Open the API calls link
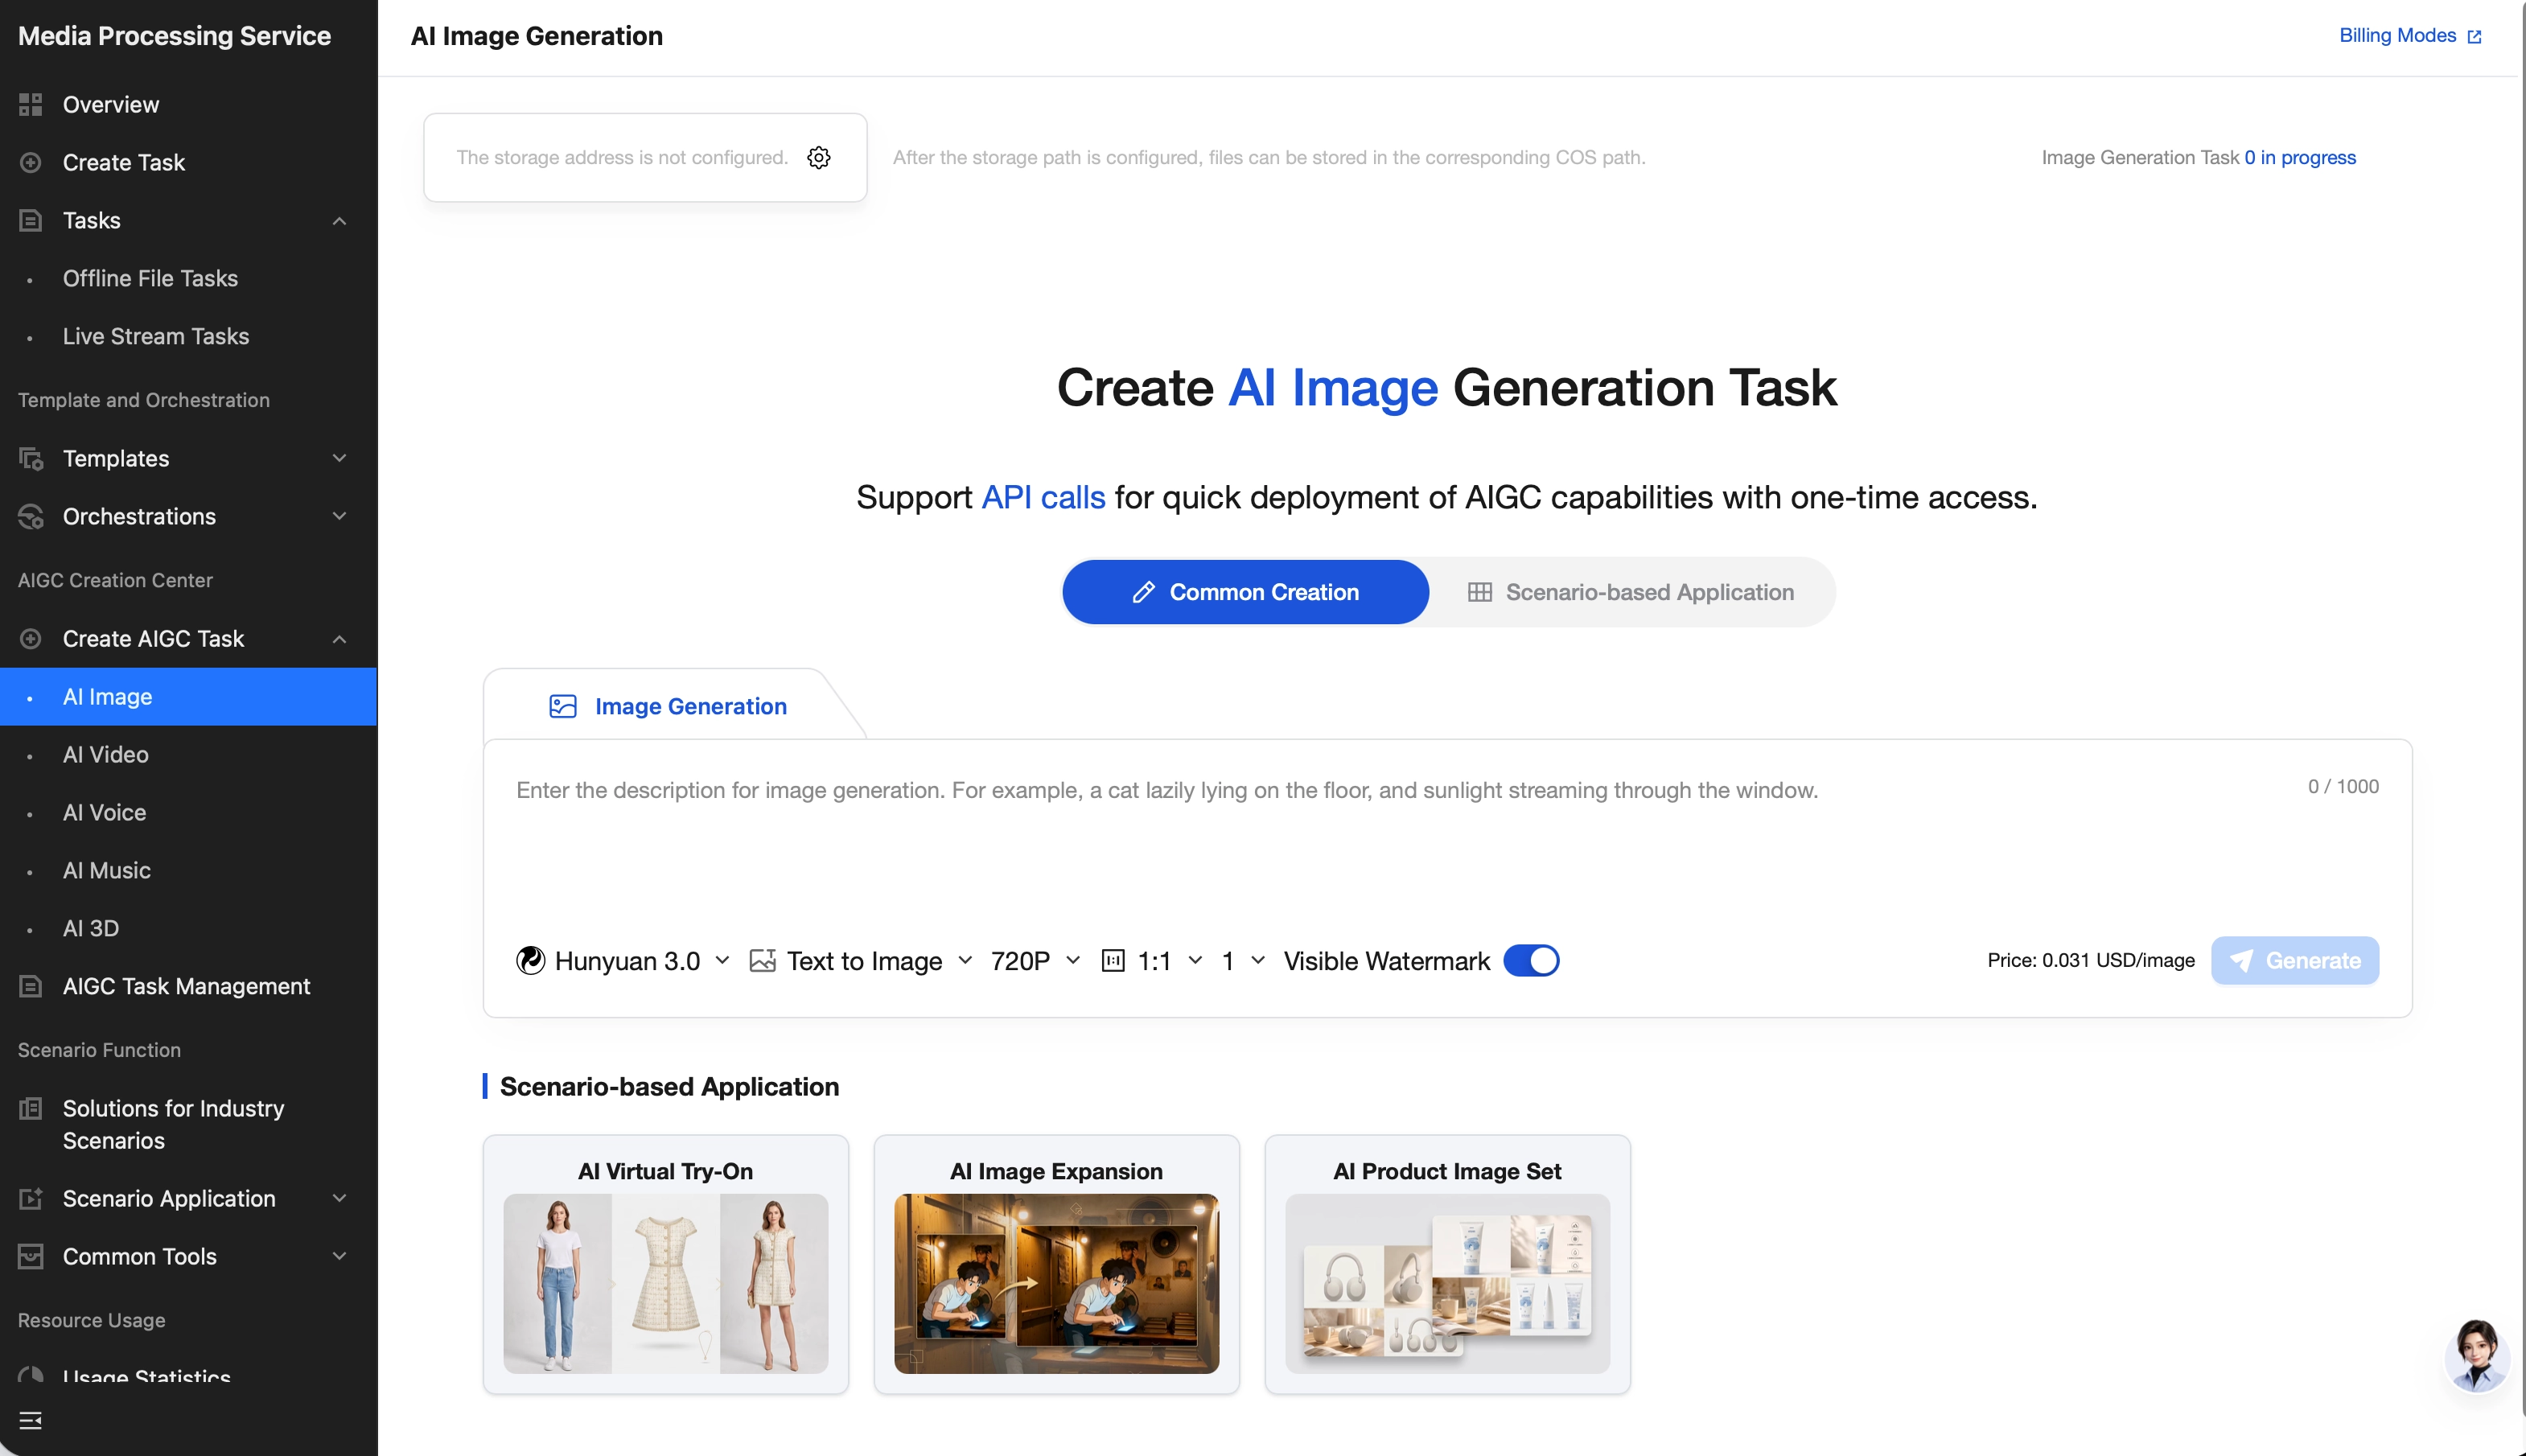This screenshot has width=2526, height=1456. point(1043,497)
